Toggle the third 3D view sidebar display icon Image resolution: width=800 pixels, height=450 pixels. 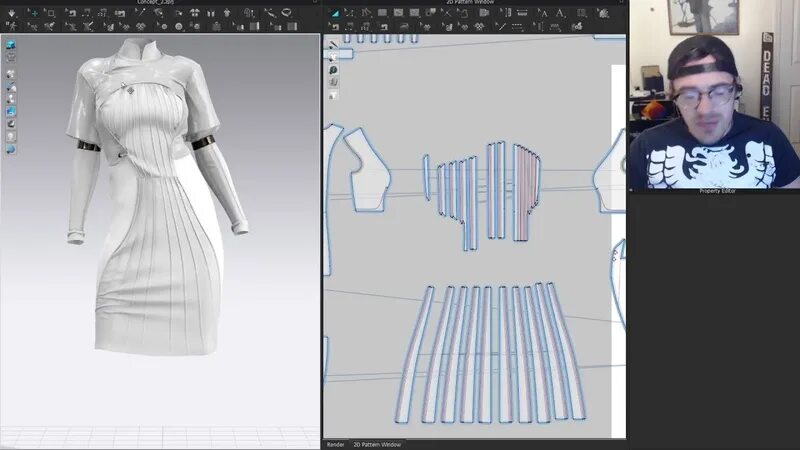(x=11, y=74)
